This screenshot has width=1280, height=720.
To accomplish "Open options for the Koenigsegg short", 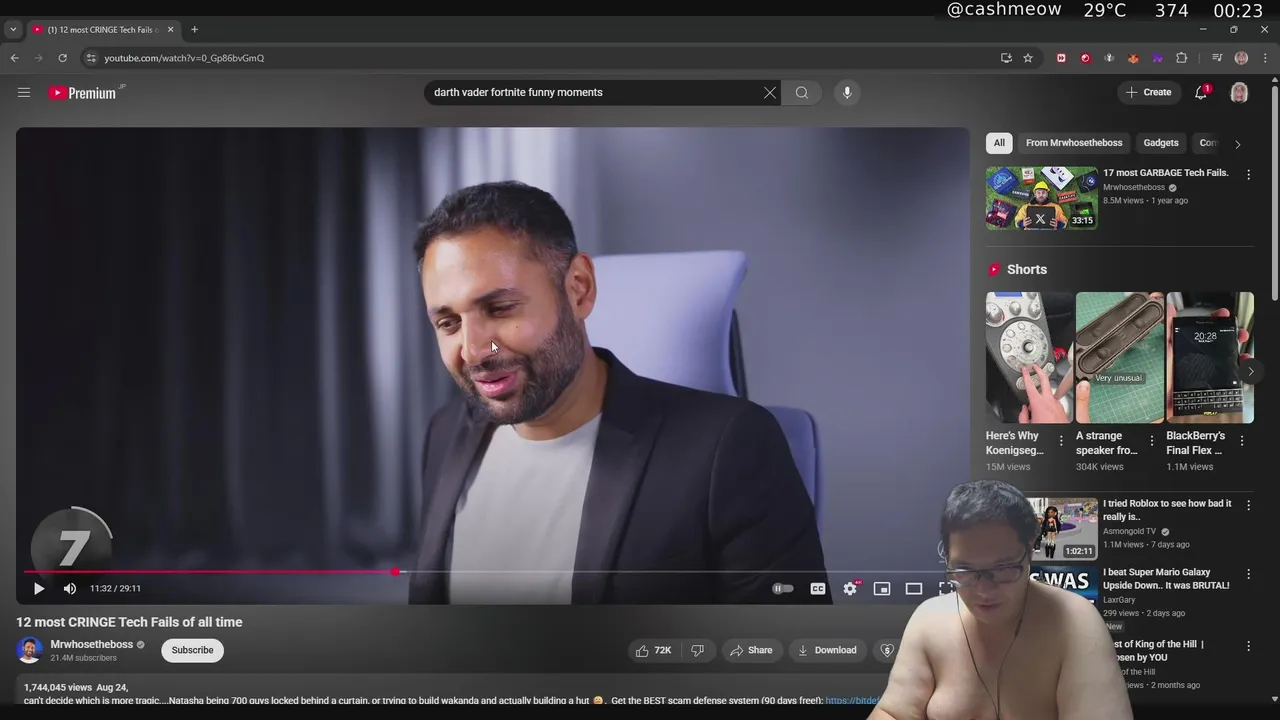I will (1061, 441).
